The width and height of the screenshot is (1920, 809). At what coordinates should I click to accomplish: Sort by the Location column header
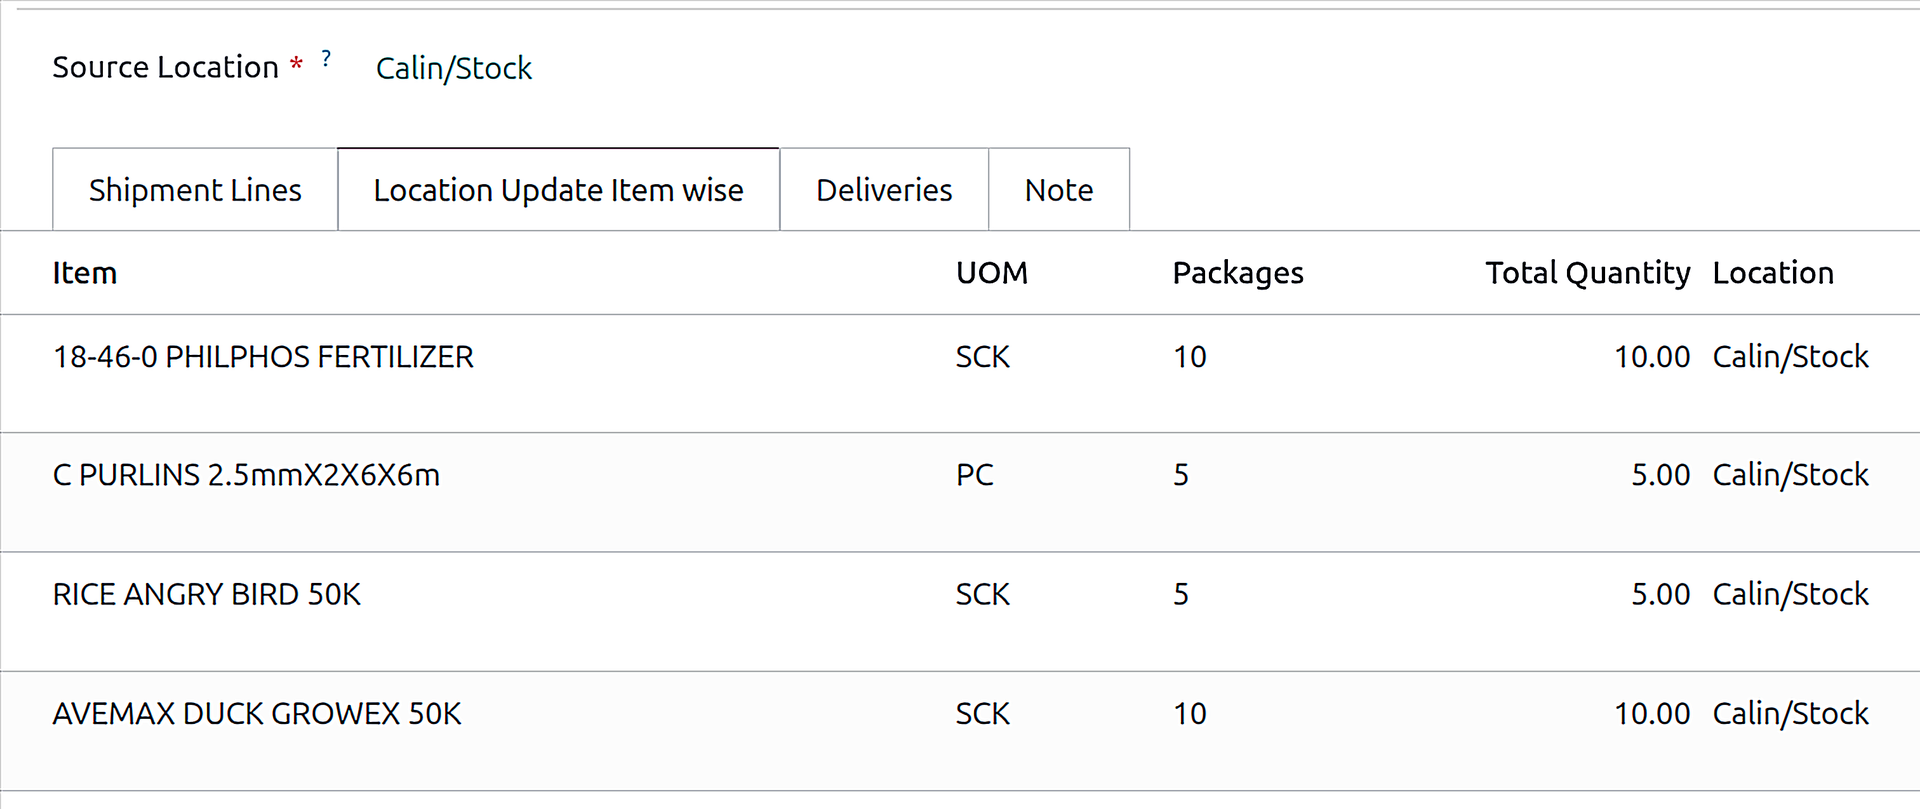[x=1772, y=273]
